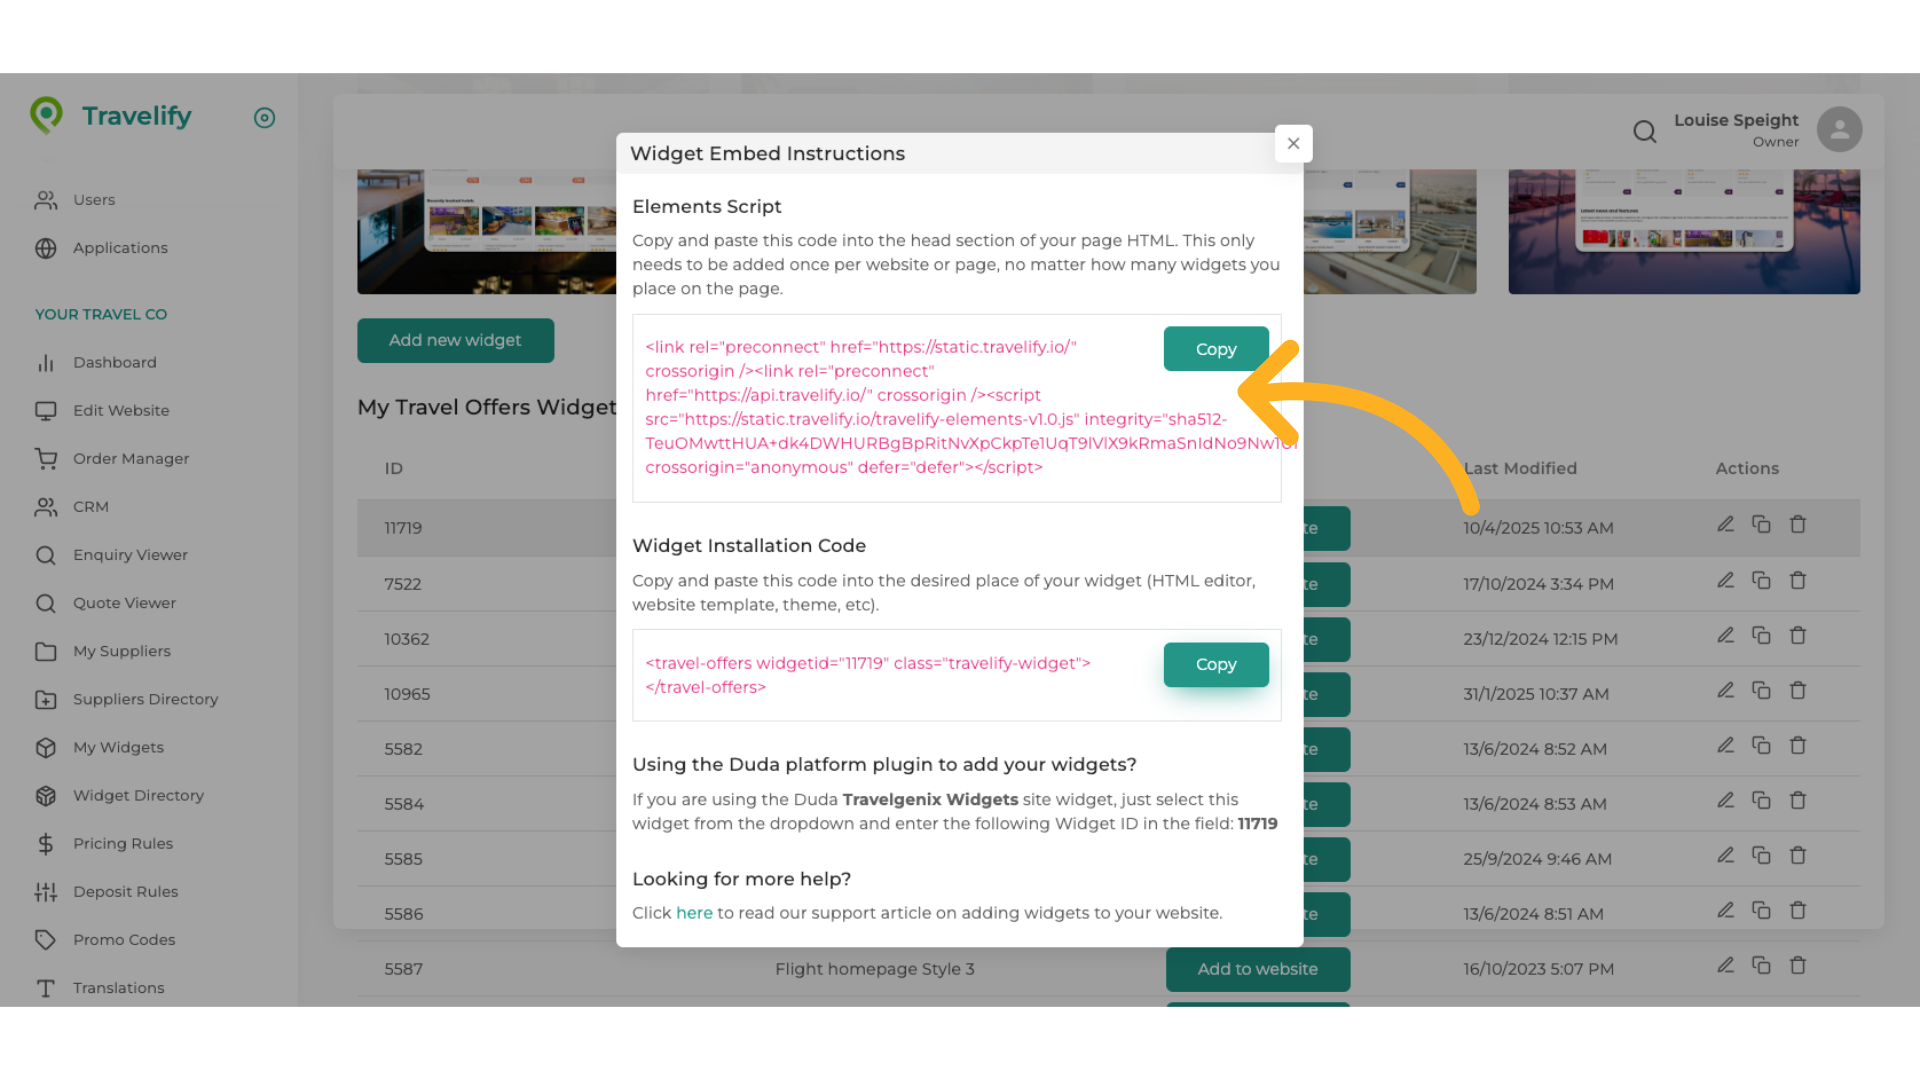Image resolution: width=1920 pixels, height=1080 pixels.
Task: Open the Widget Directory
Action: 138,795
